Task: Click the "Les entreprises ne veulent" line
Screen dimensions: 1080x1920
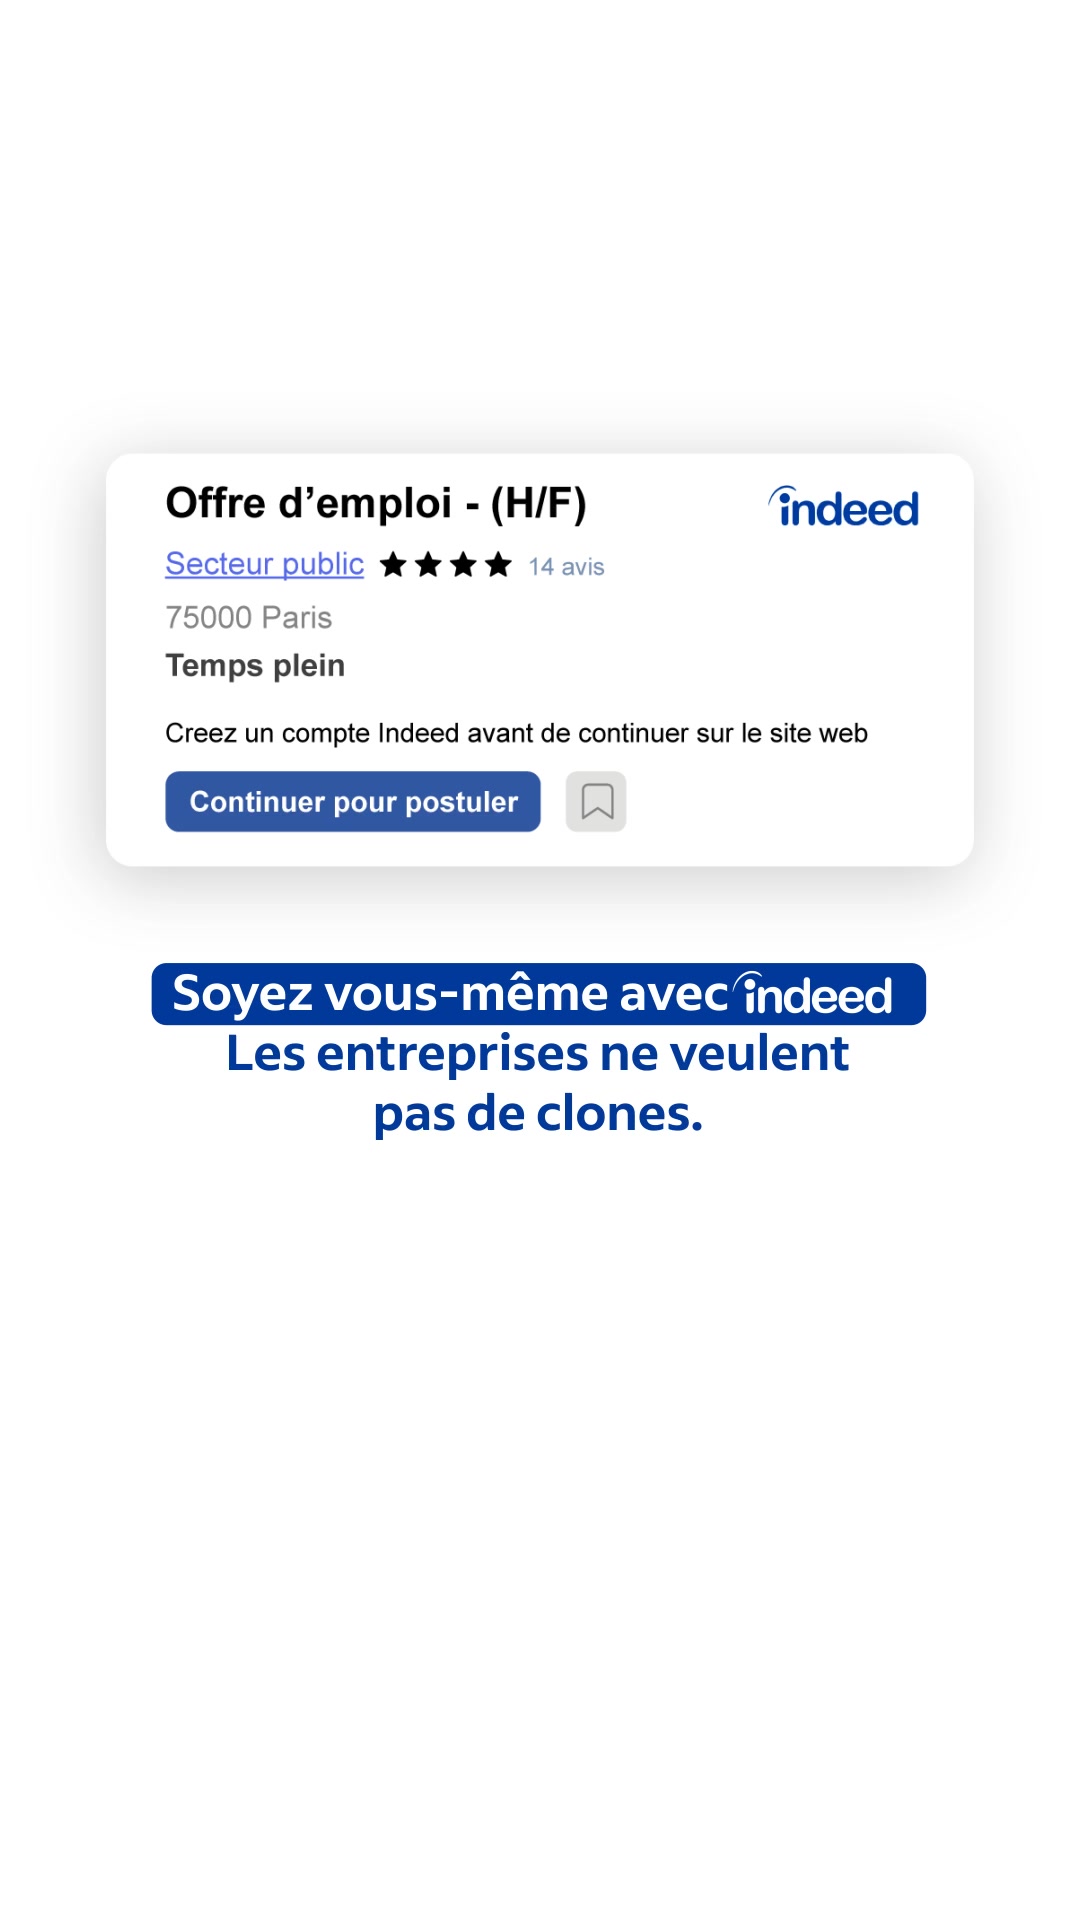Action: point(538,1053)
